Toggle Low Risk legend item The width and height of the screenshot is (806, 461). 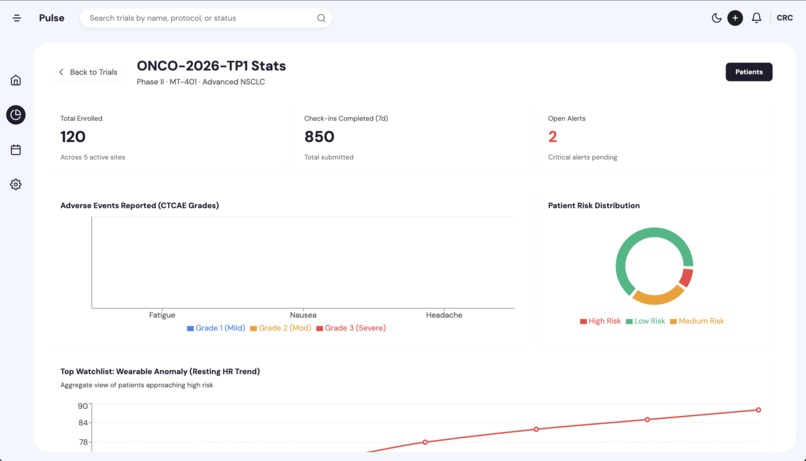[645, 321]
